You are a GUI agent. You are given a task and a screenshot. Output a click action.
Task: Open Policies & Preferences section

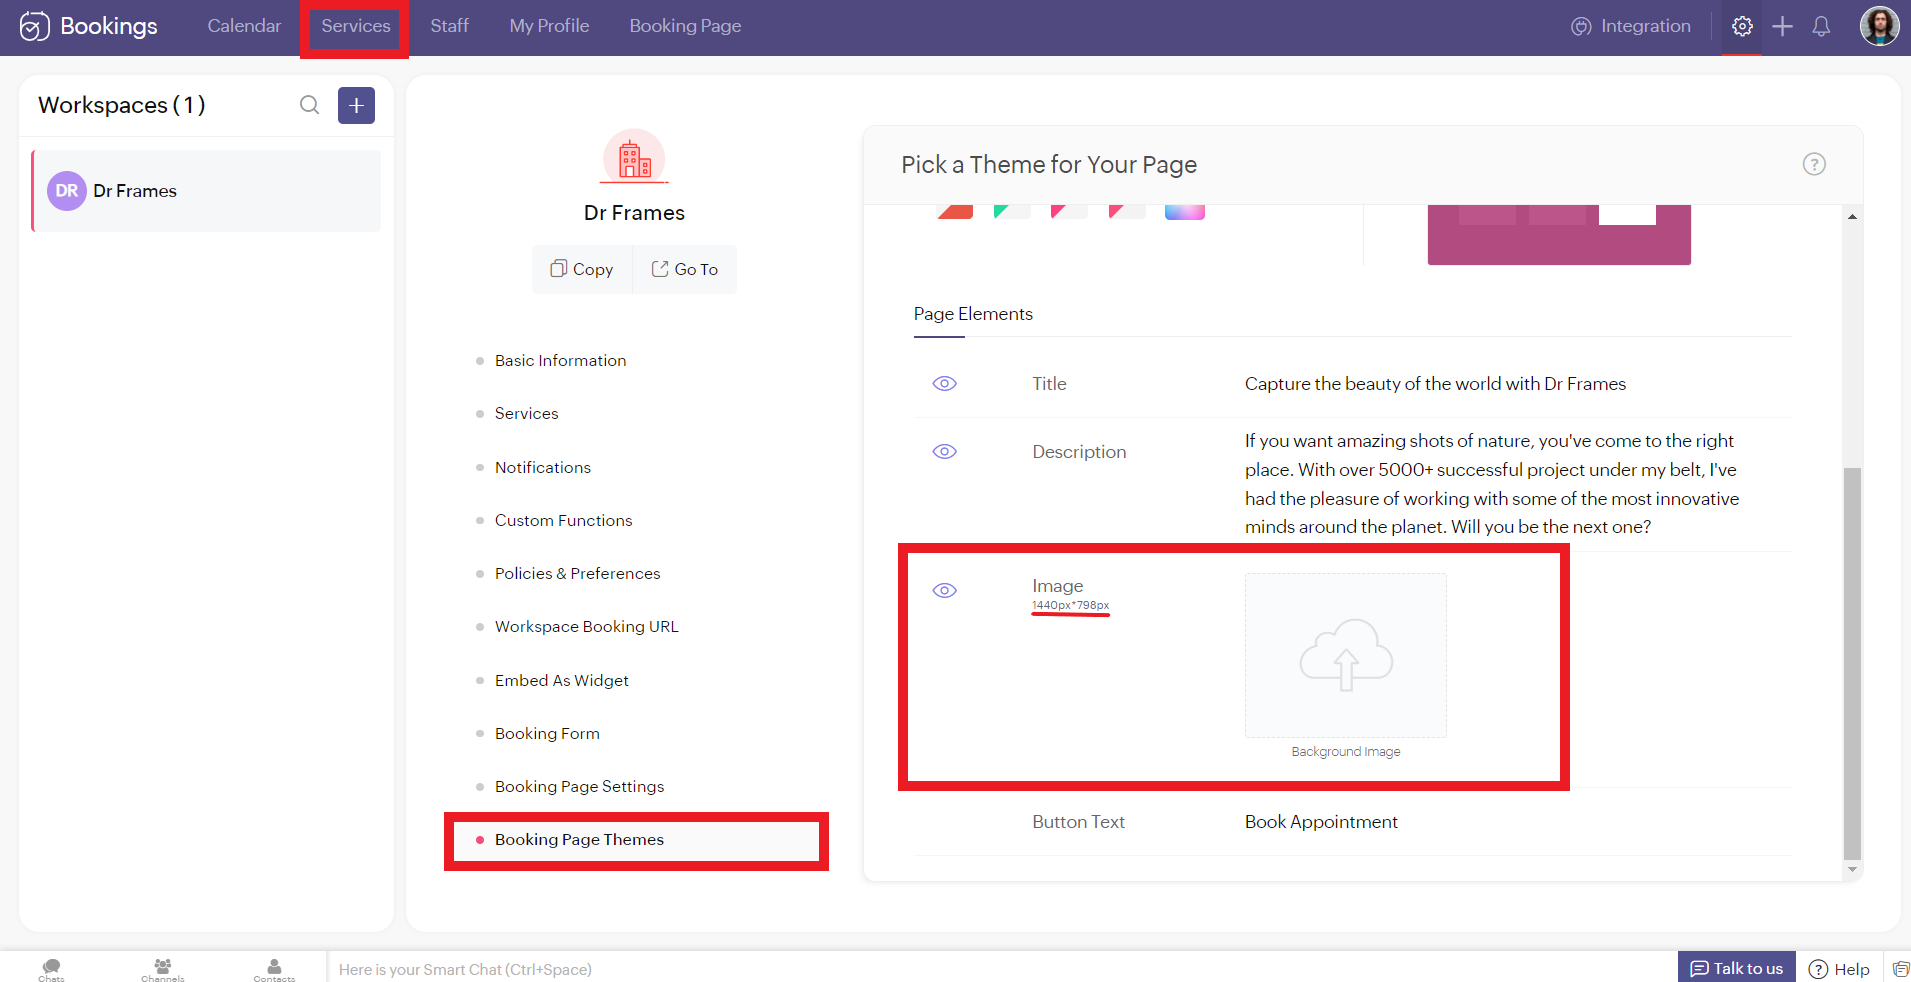pos(577,573)
